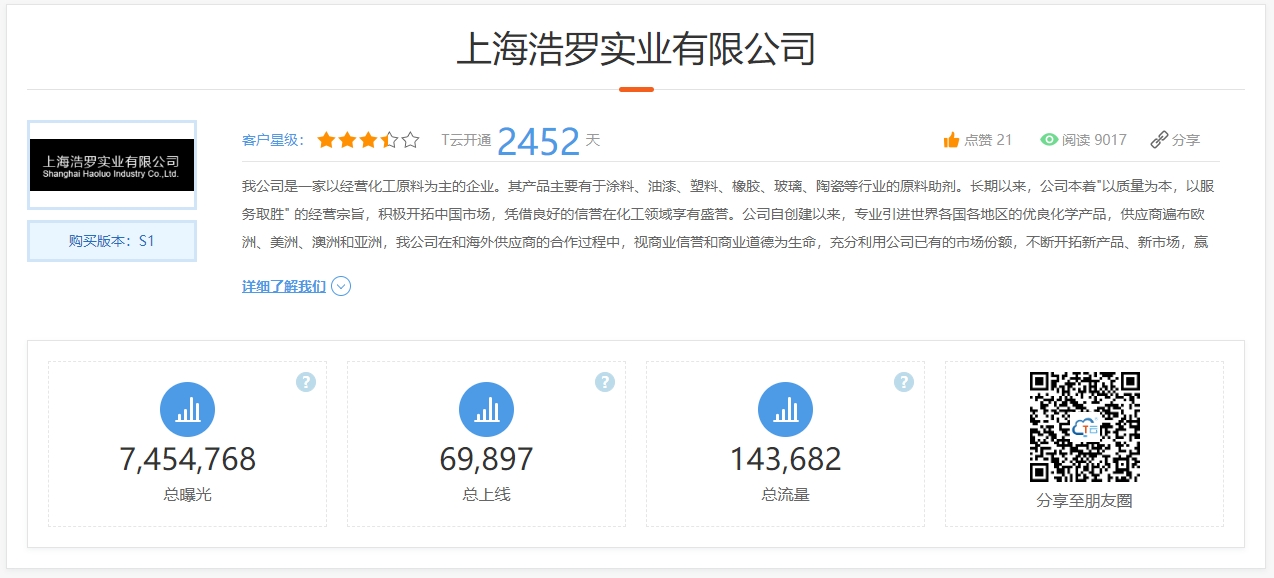Click the help icon in the 总曝光 card
Image resolution: width=1274 pixels, height=578 pixels.
306,382
